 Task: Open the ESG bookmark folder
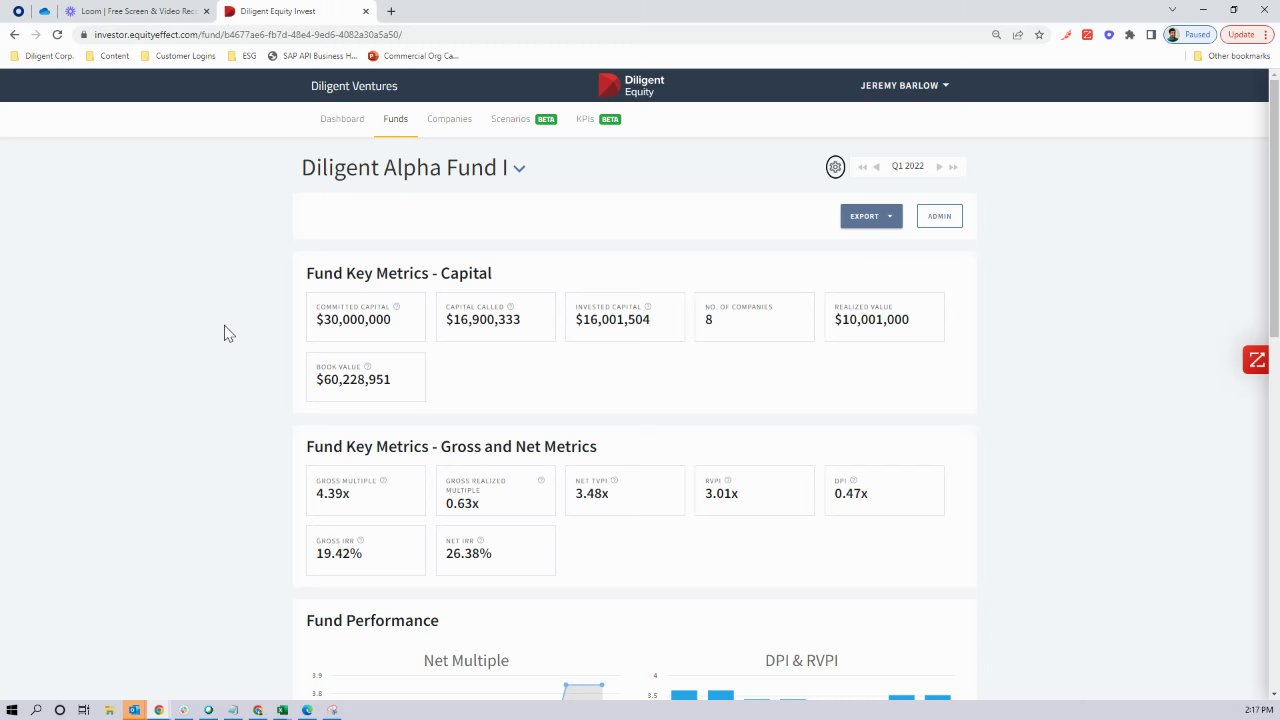point(242,56)
